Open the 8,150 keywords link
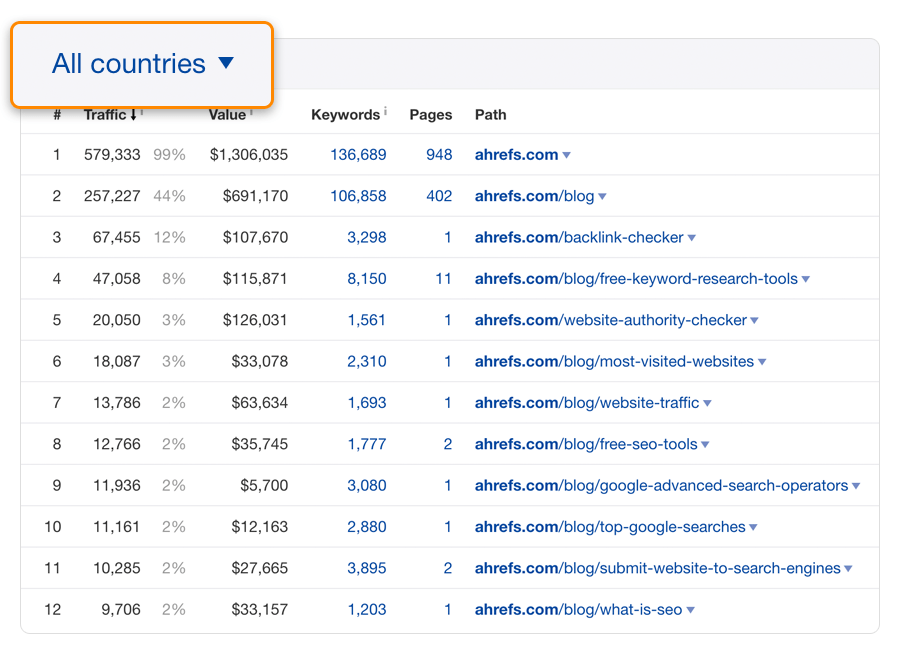This screenshot has height=654, width=900. click(367, 278)
